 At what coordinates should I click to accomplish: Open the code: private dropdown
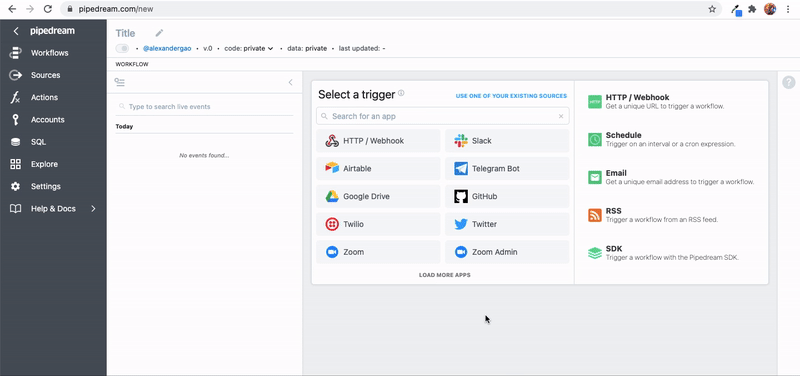pyautogui.click(x=249, y=48)
